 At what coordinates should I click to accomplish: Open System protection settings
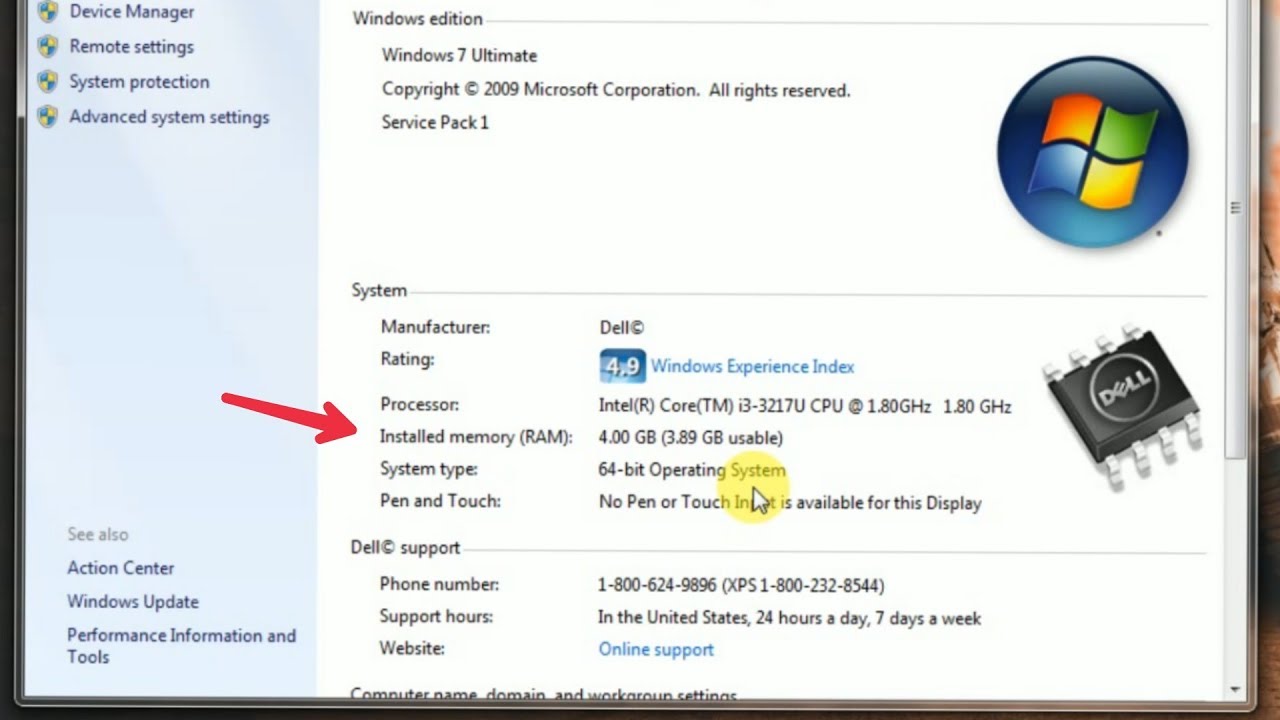click(x=139, y=81)
